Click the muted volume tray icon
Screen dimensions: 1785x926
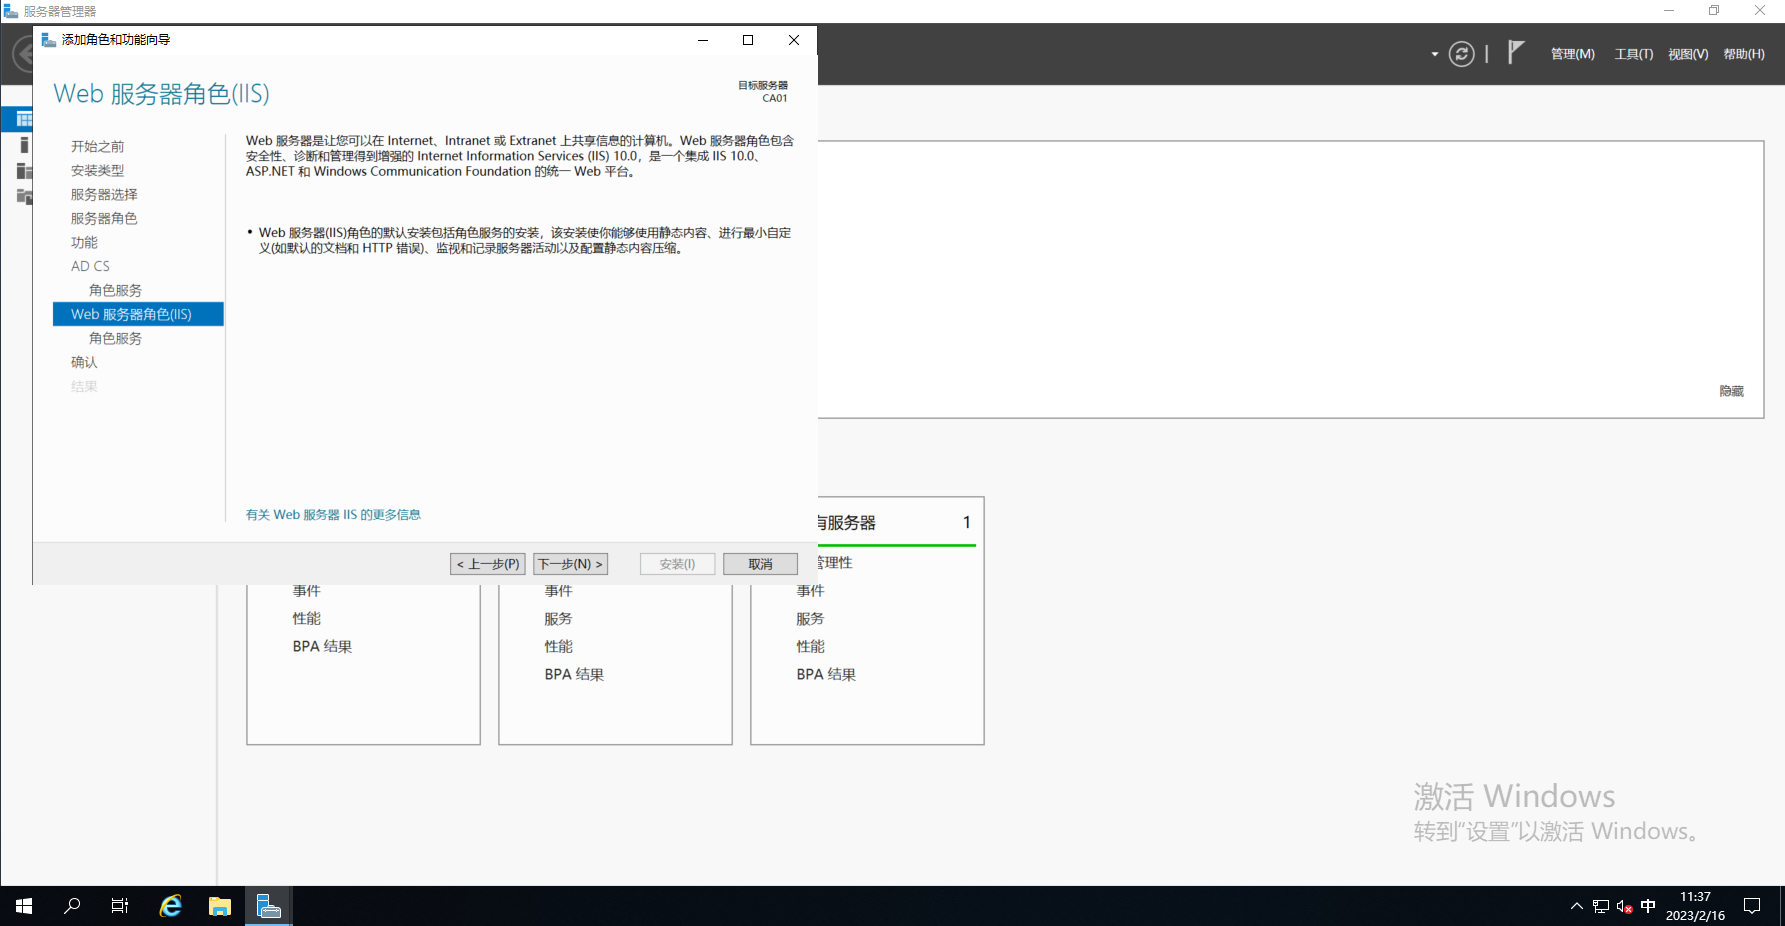click(x=1624, y=907)
